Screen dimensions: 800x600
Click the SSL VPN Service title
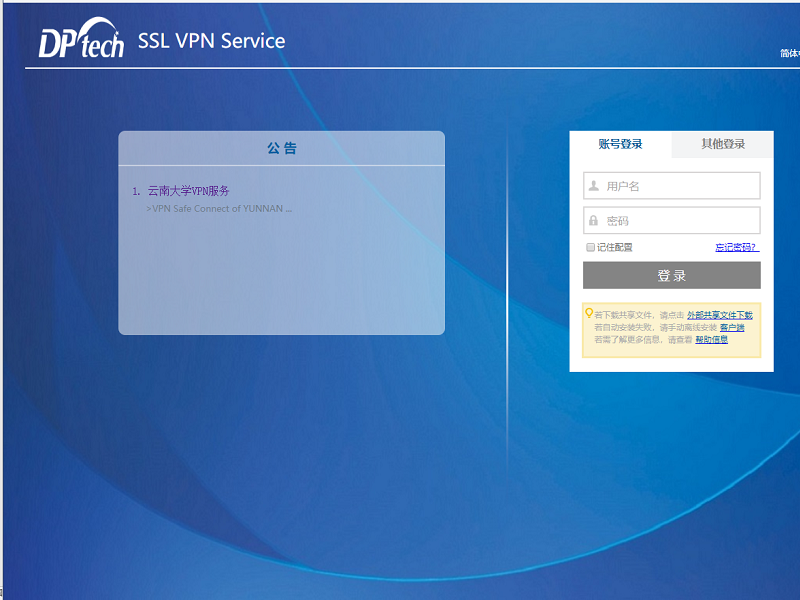point(211,41)
